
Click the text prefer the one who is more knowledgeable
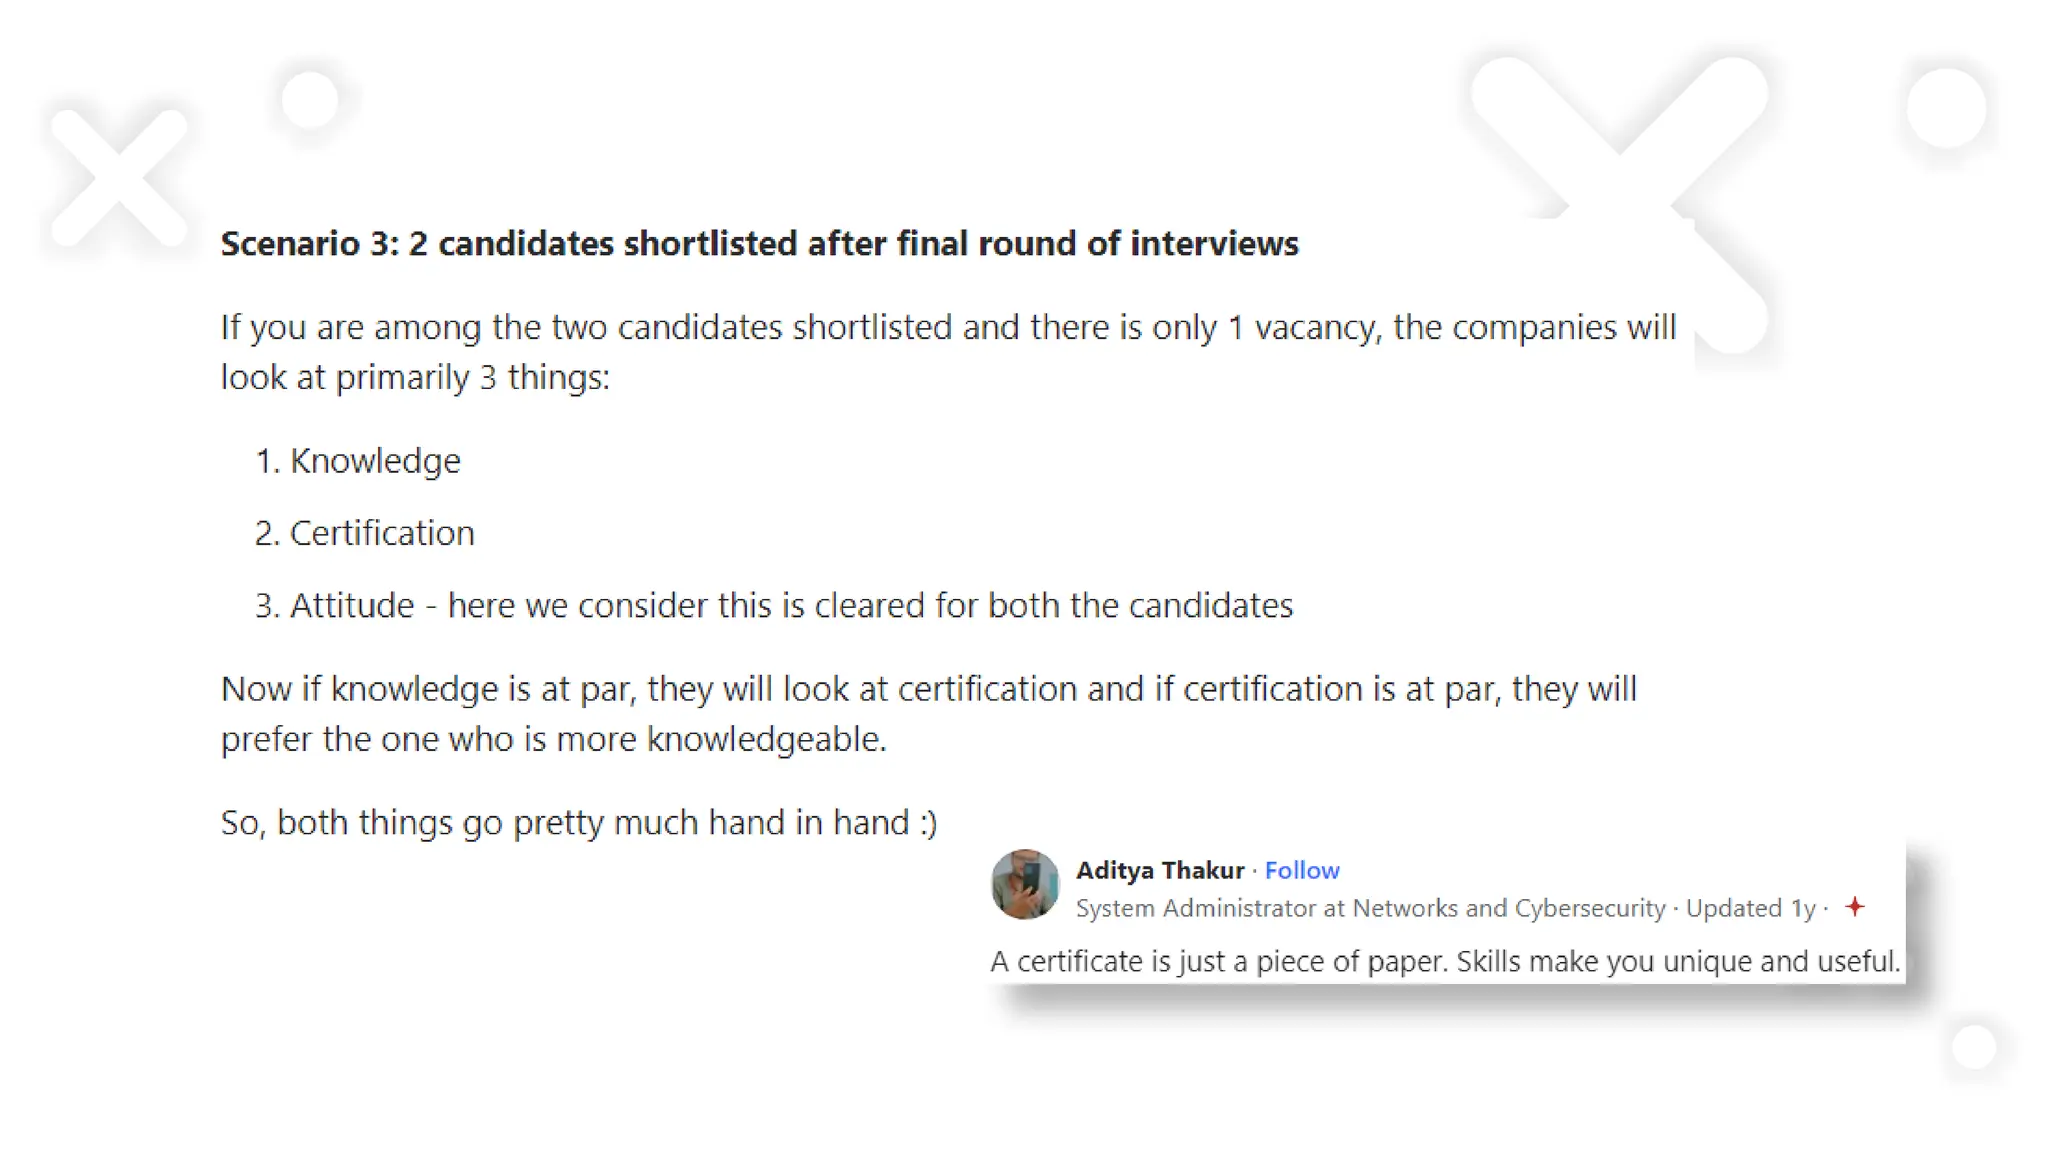pyautogui.click(x=553, y=739)
